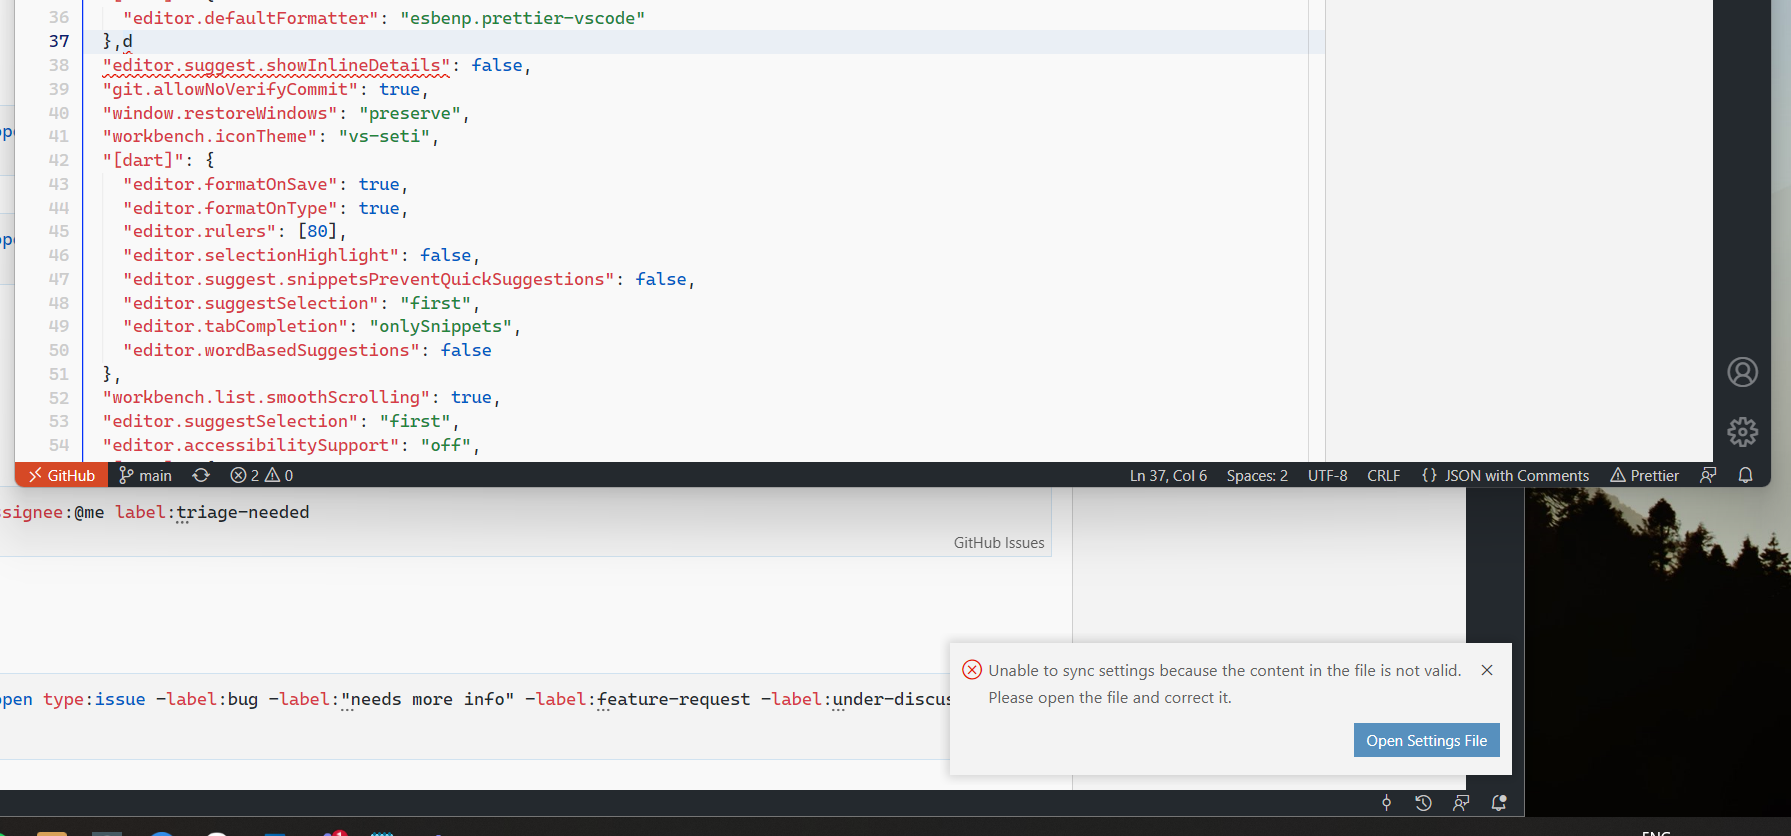Viewport: 1791px width, 836px height.
Task: Click the [dart] settings block key
Action: tap(143, 160)
